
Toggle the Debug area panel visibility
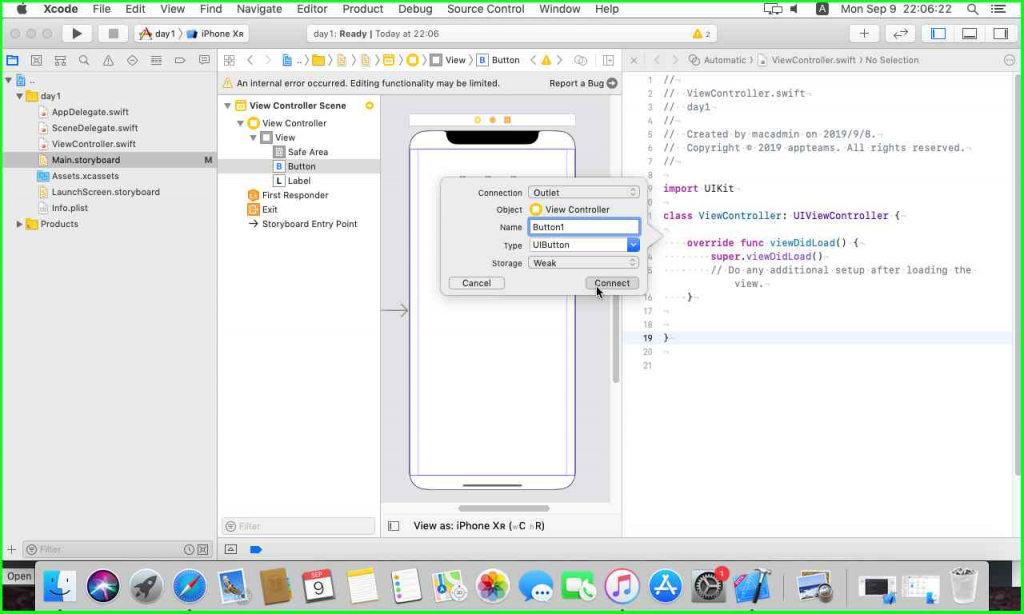[x=969, y=33]
